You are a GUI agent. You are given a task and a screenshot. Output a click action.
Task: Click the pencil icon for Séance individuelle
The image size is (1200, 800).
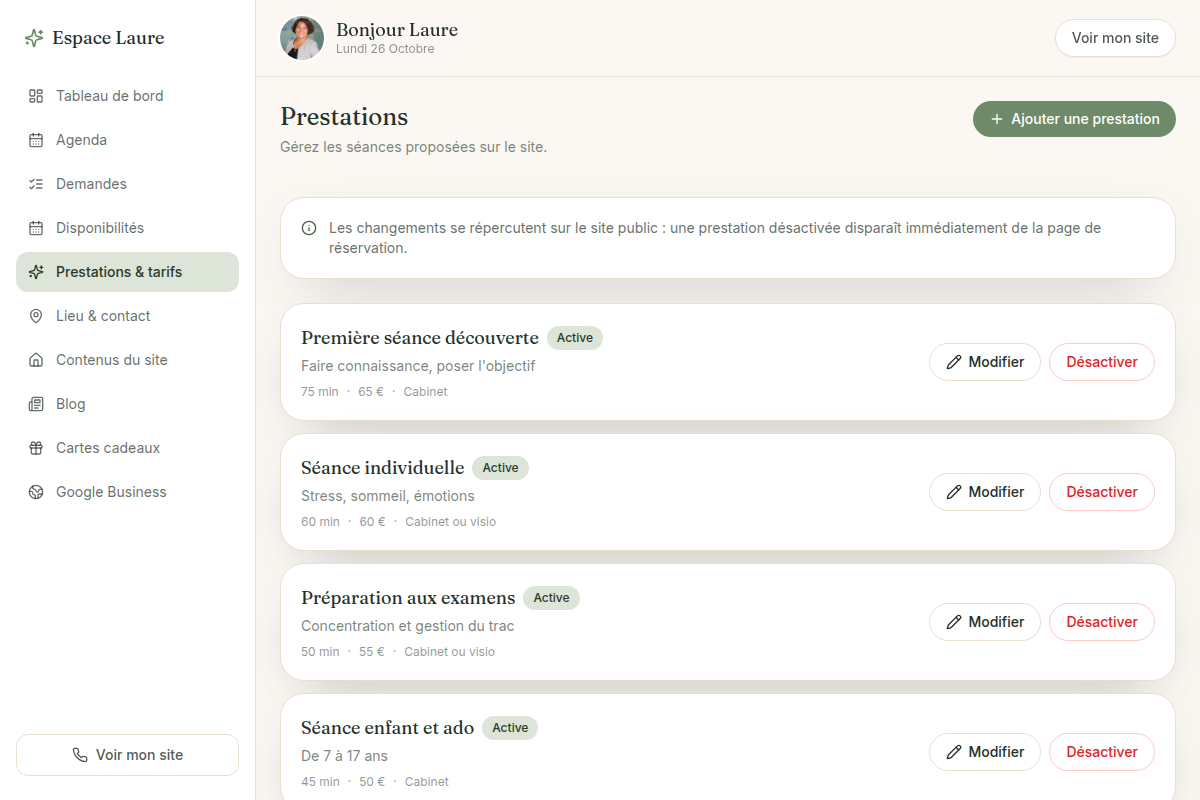954,492
